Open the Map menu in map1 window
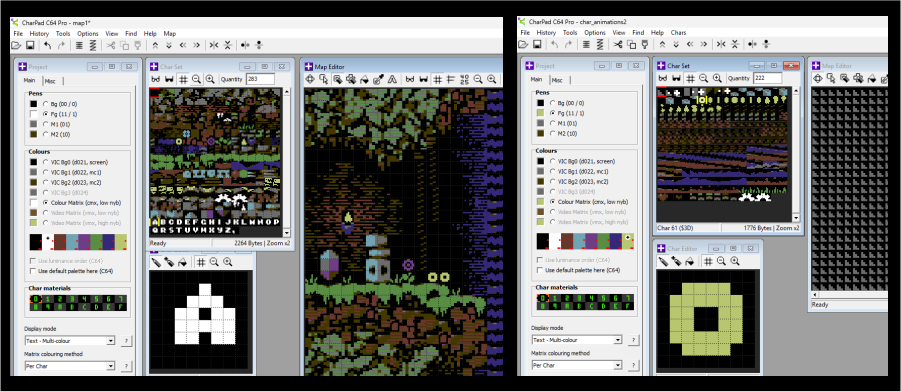Image resolution: width=901 pixels, height=392 pixels. (x=170, y=34)
